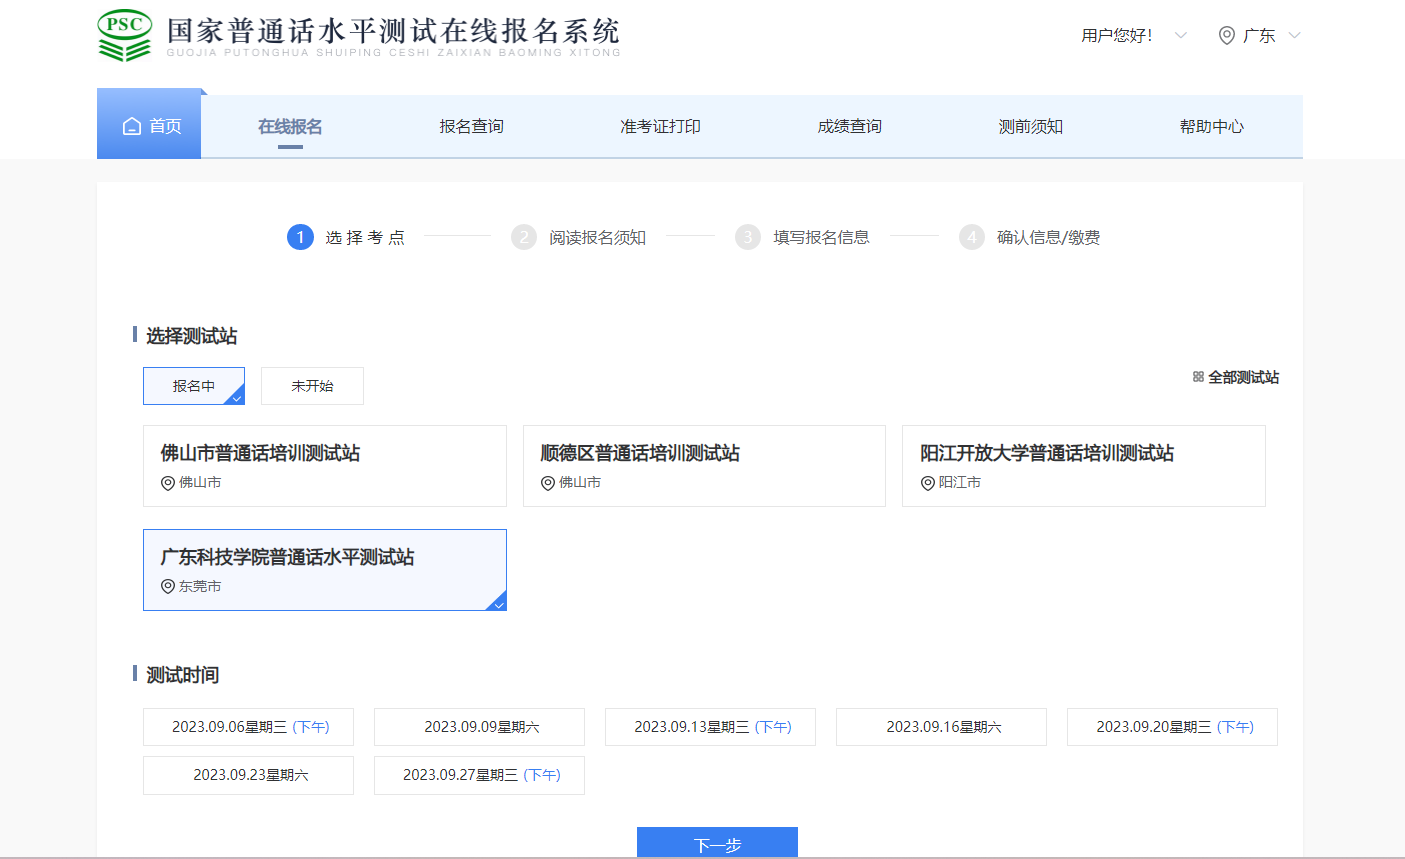Expand the 用户您好 user dropdown
Screen dimensions: 1405x859
point(1180,36)
